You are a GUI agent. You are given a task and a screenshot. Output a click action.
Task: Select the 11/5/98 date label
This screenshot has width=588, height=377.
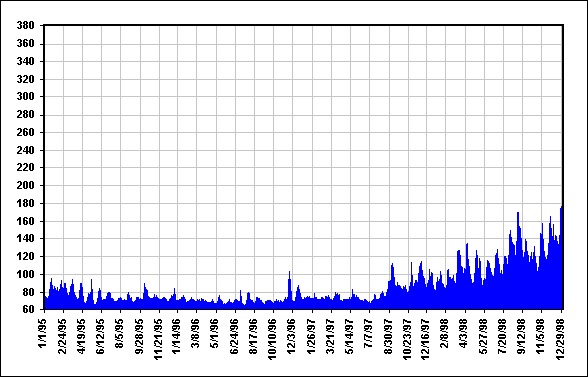pyautogui.click(x=541, y=335)
